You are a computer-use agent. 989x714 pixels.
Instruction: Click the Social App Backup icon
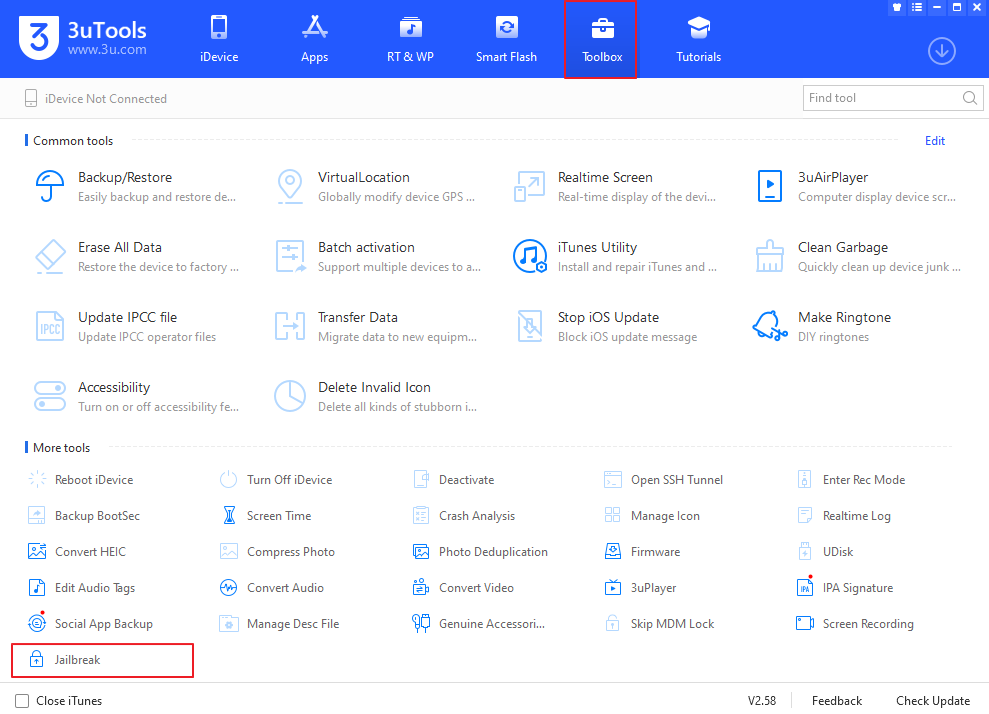coord(37,623)
